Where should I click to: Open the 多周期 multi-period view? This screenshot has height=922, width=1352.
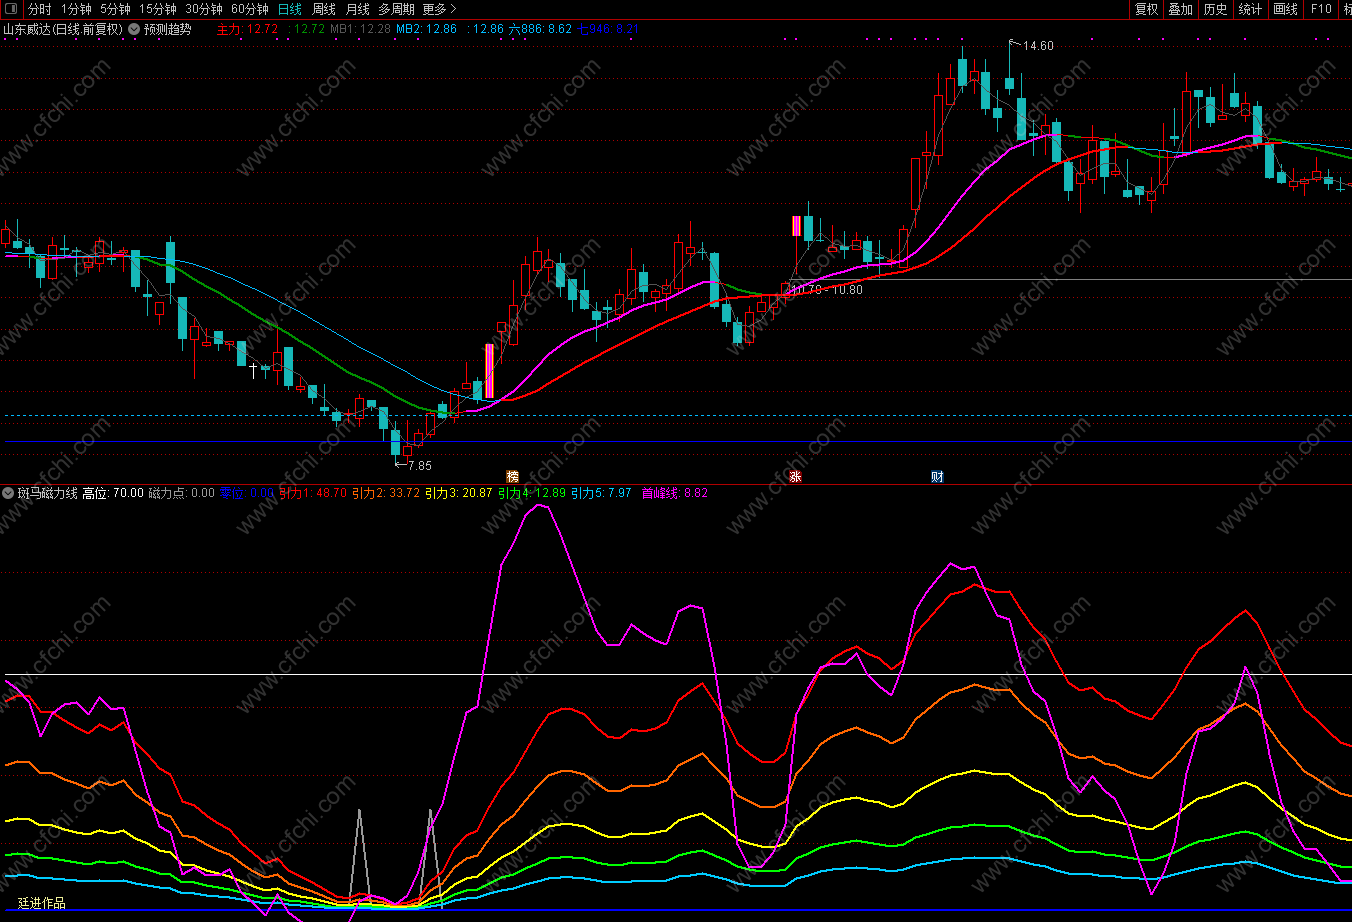tap(396, 9)
